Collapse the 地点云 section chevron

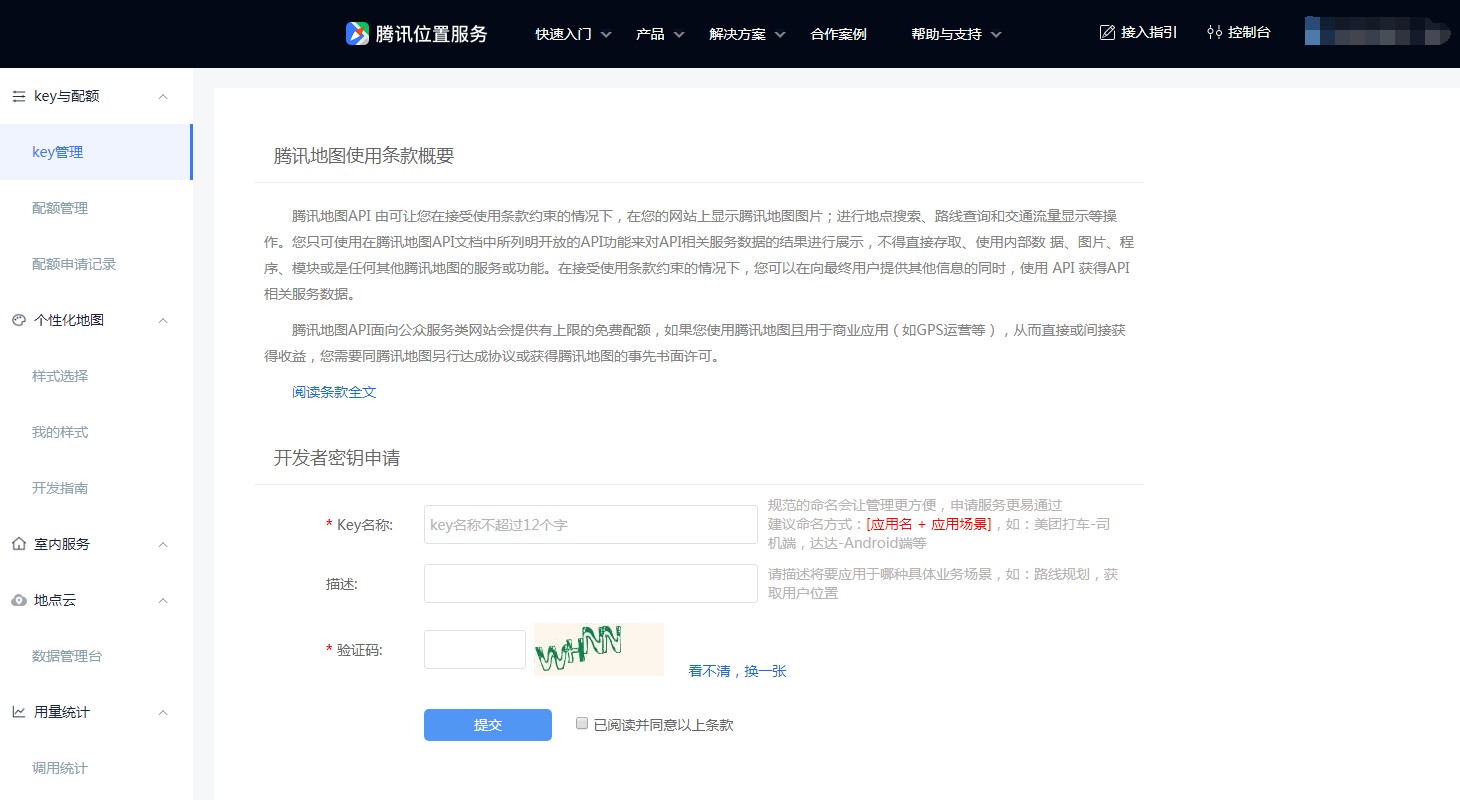(x=164, y=600)
